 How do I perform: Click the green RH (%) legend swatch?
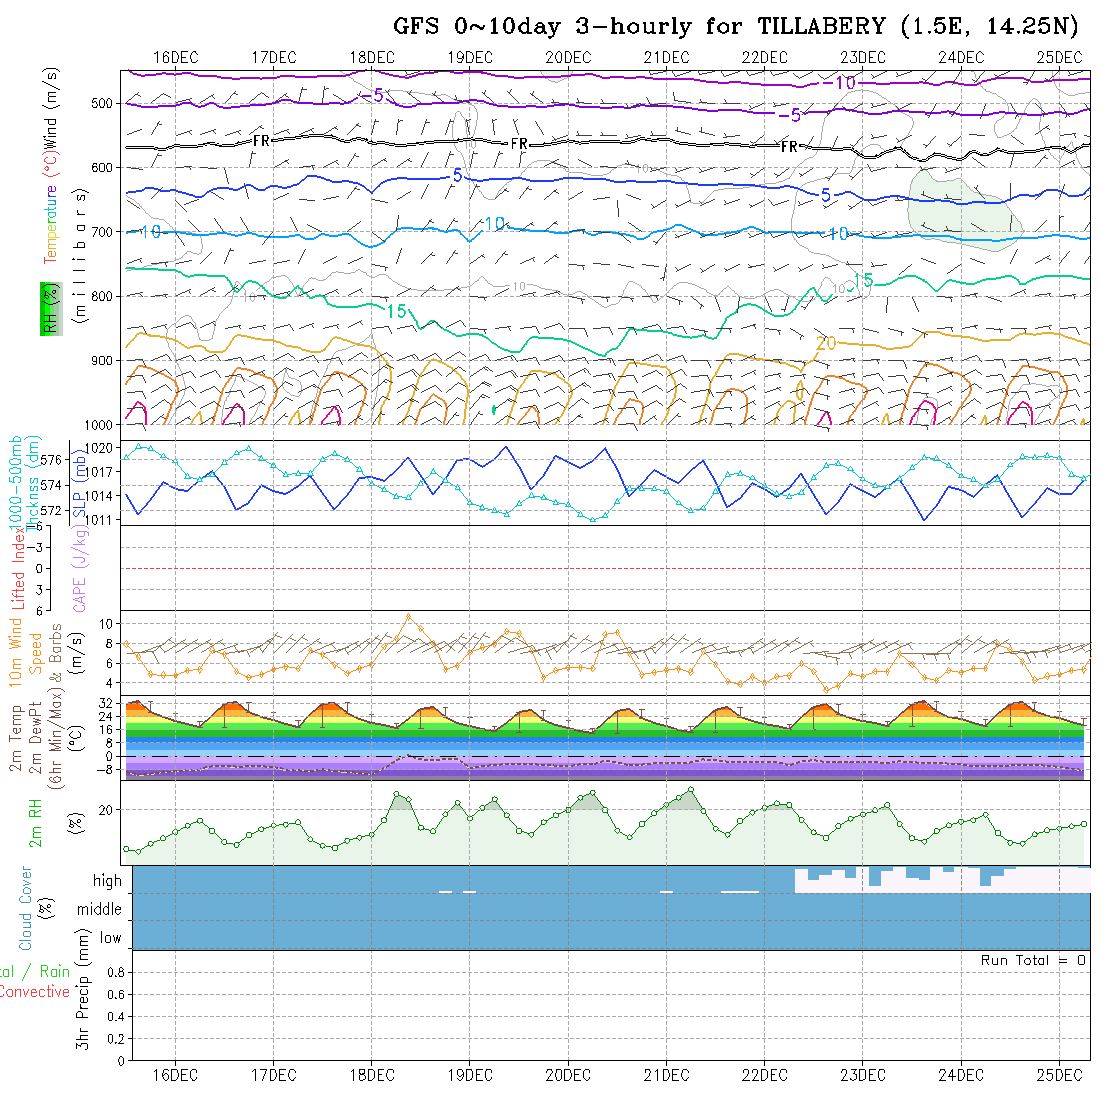point(47,308)
